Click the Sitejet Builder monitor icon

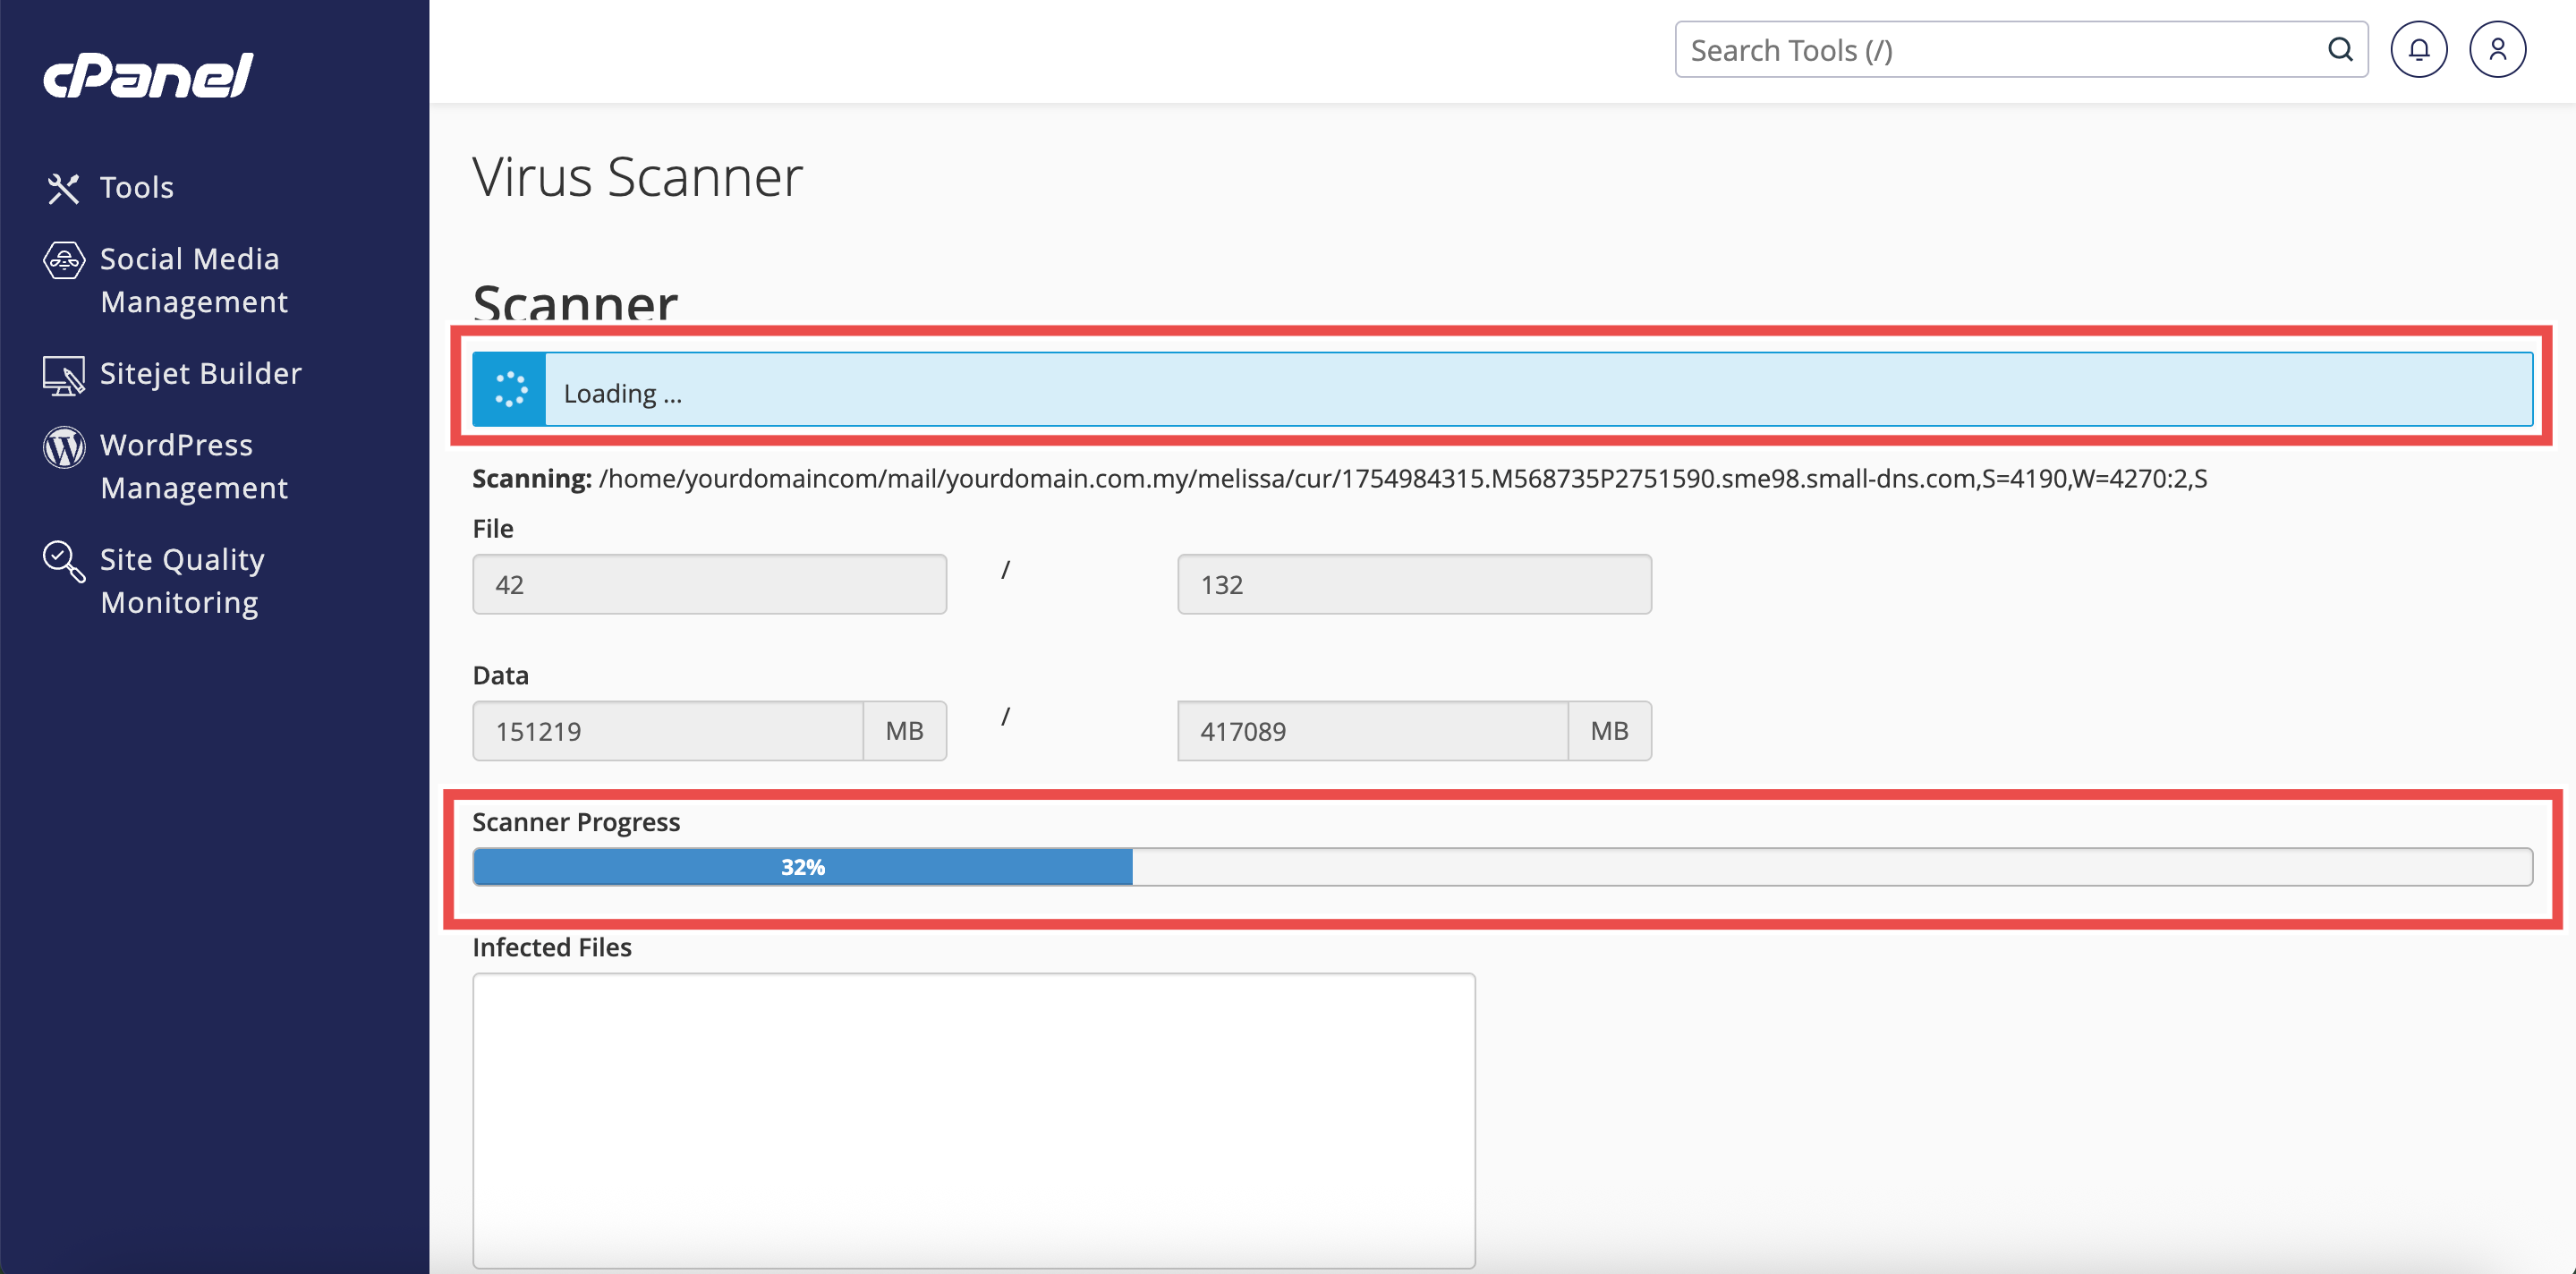point(64,375)
